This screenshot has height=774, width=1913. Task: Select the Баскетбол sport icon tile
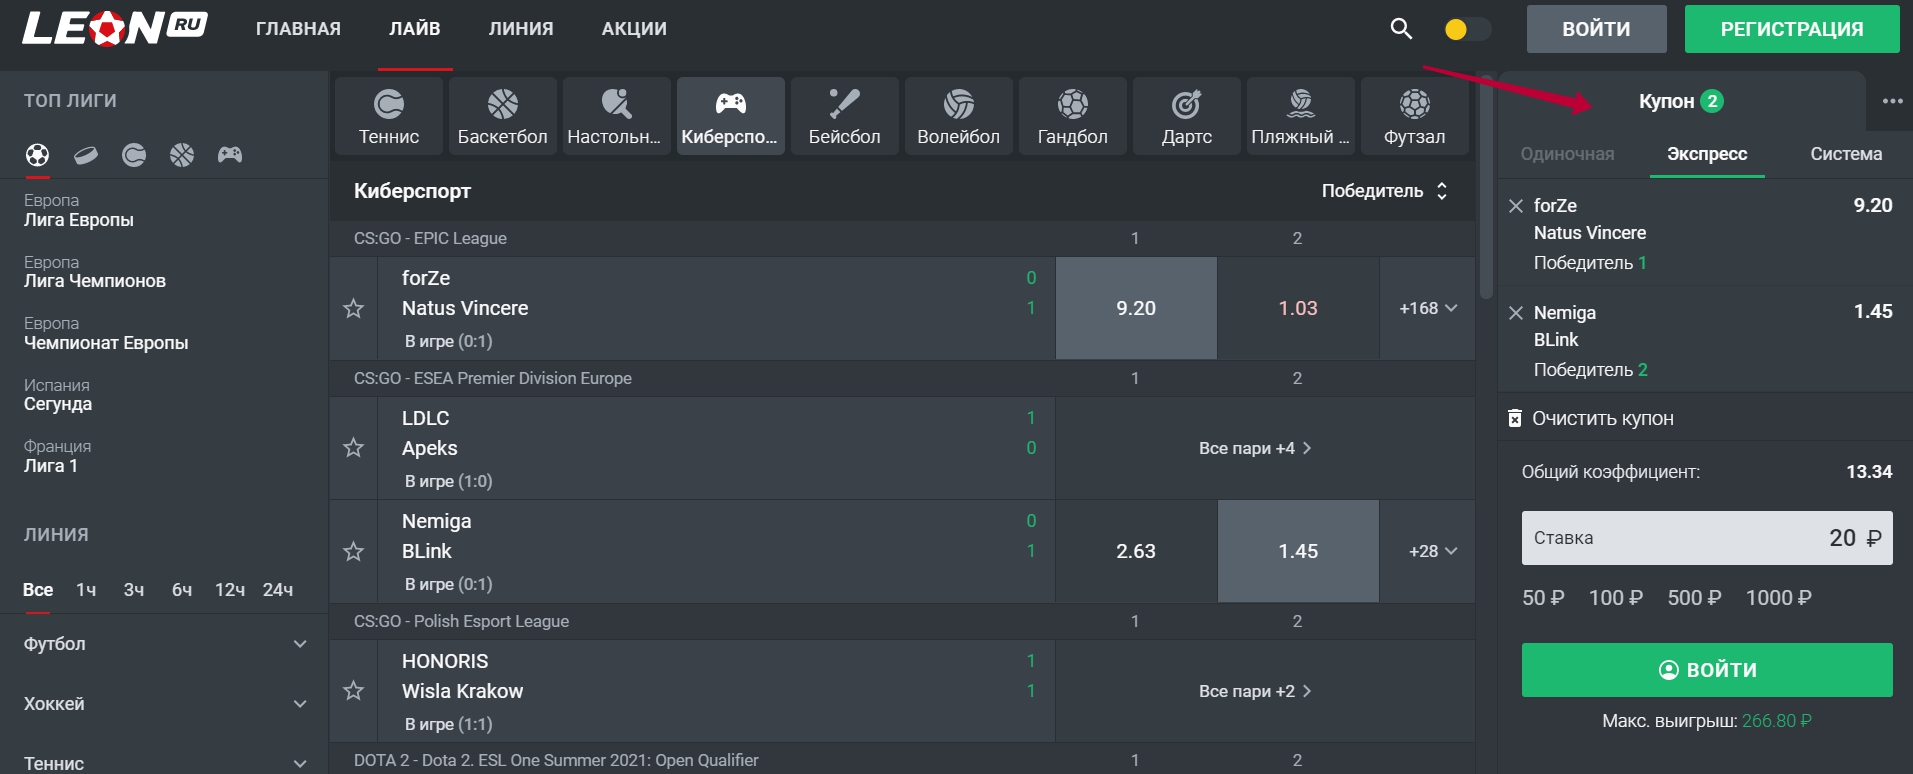click(502, 116)
